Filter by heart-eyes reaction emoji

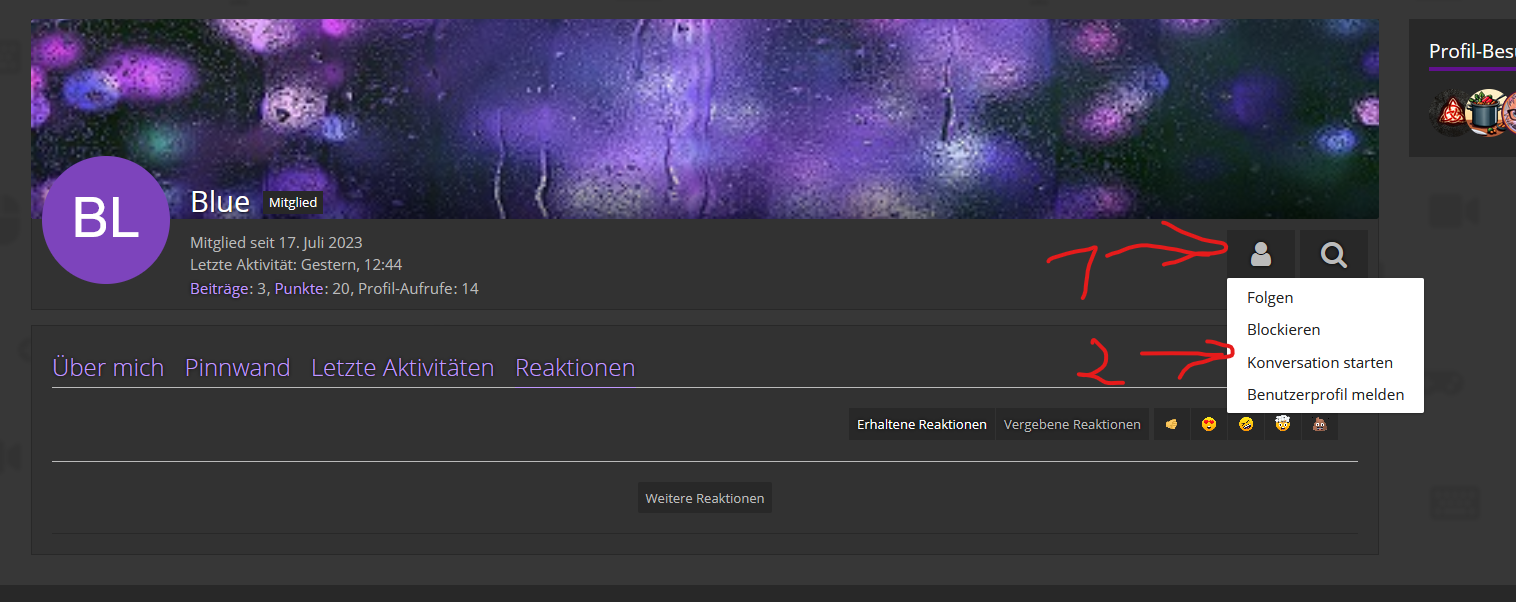point(1208,424)
